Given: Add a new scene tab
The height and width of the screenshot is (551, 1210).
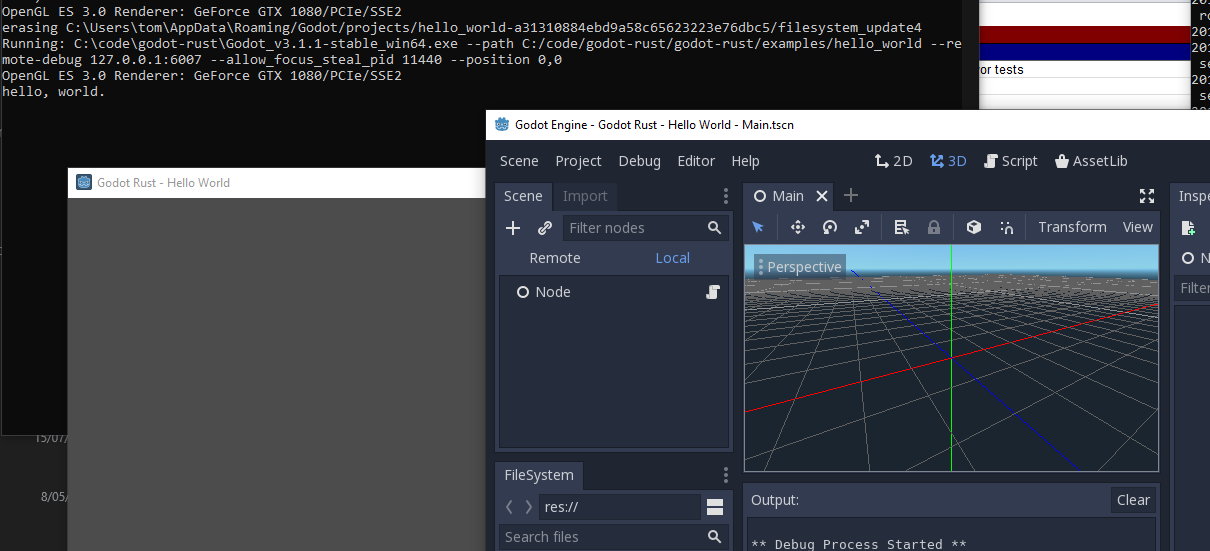Looking at the screenshot, I should click(x=851, y=196).
